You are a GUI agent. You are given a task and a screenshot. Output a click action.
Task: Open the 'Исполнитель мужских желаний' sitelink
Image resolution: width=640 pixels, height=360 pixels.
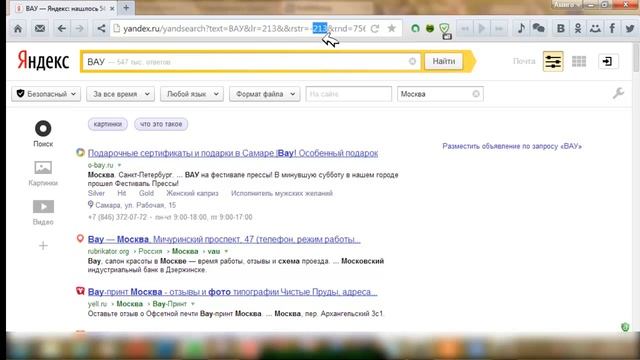pyautogui.click(x=282, y=193)
